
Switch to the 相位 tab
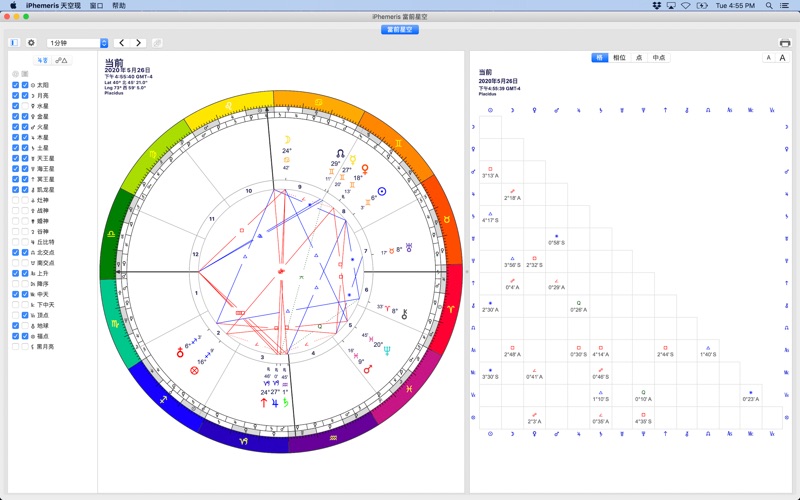coord(620,58)
